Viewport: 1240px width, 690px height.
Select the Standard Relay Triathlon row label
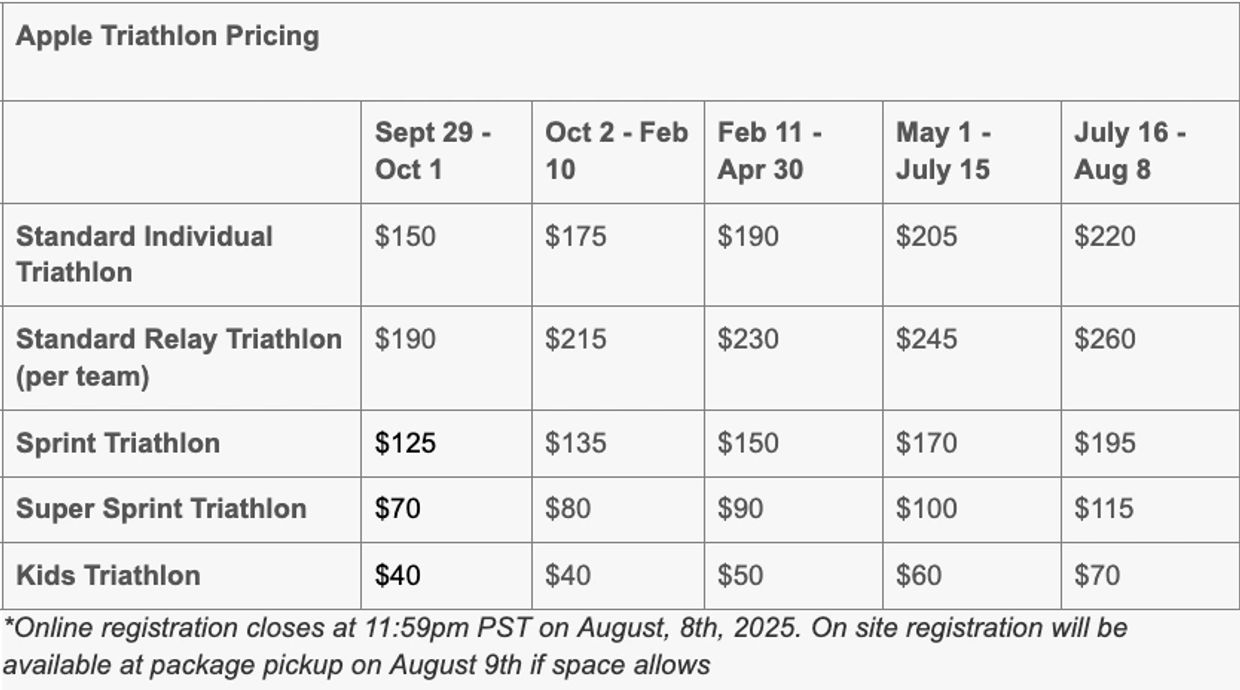click(x=178, y=357)
